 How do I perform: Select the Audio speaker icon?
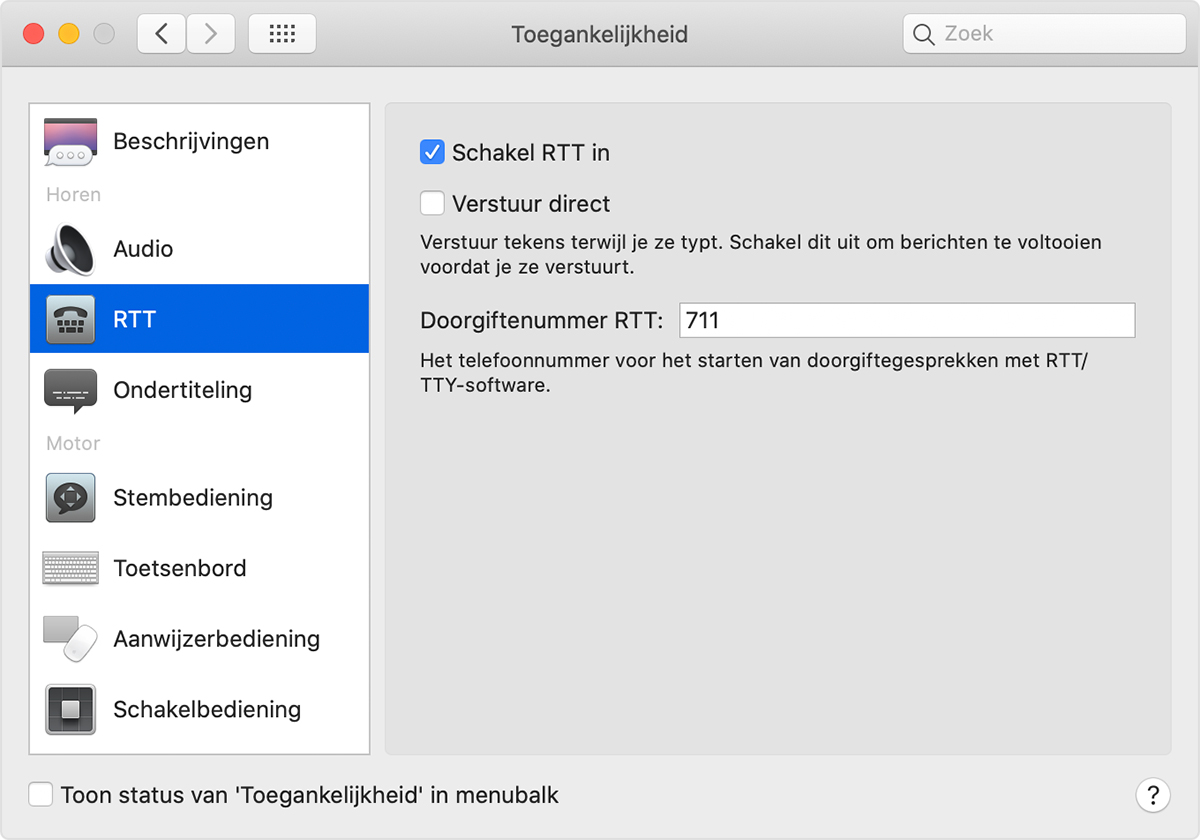point(70,249)
